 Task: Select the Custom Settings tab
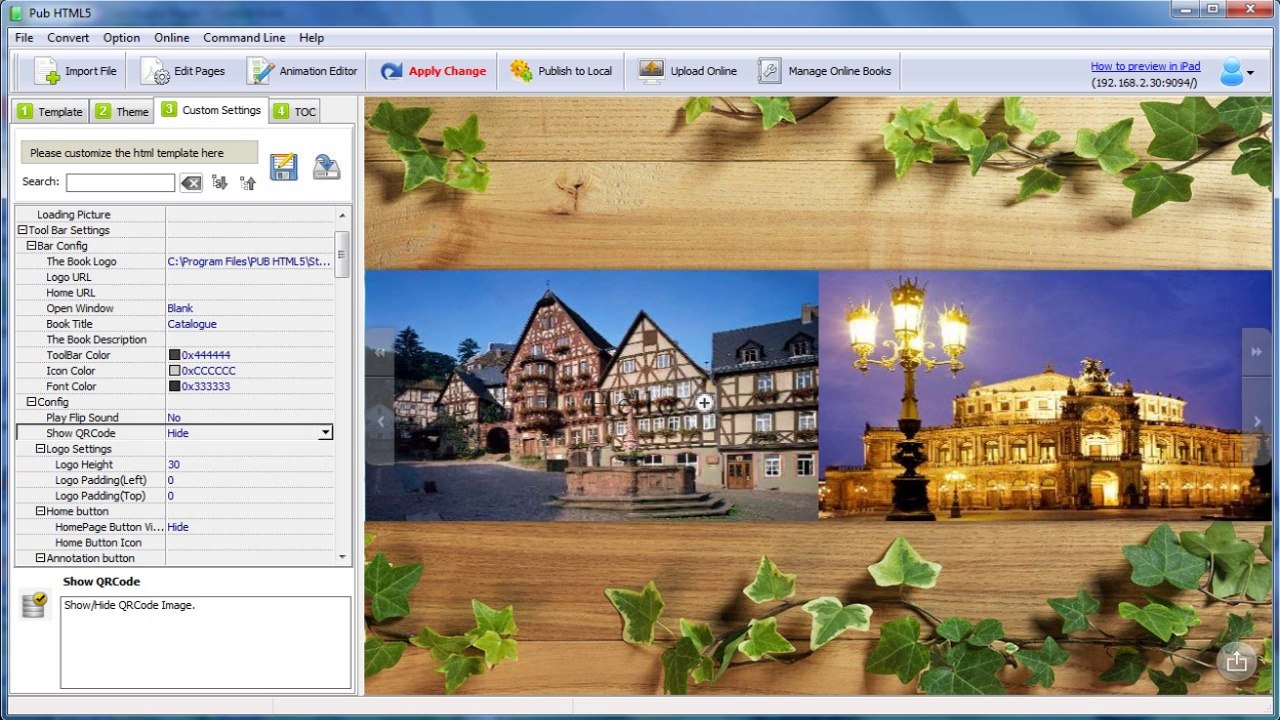point(211,110)
